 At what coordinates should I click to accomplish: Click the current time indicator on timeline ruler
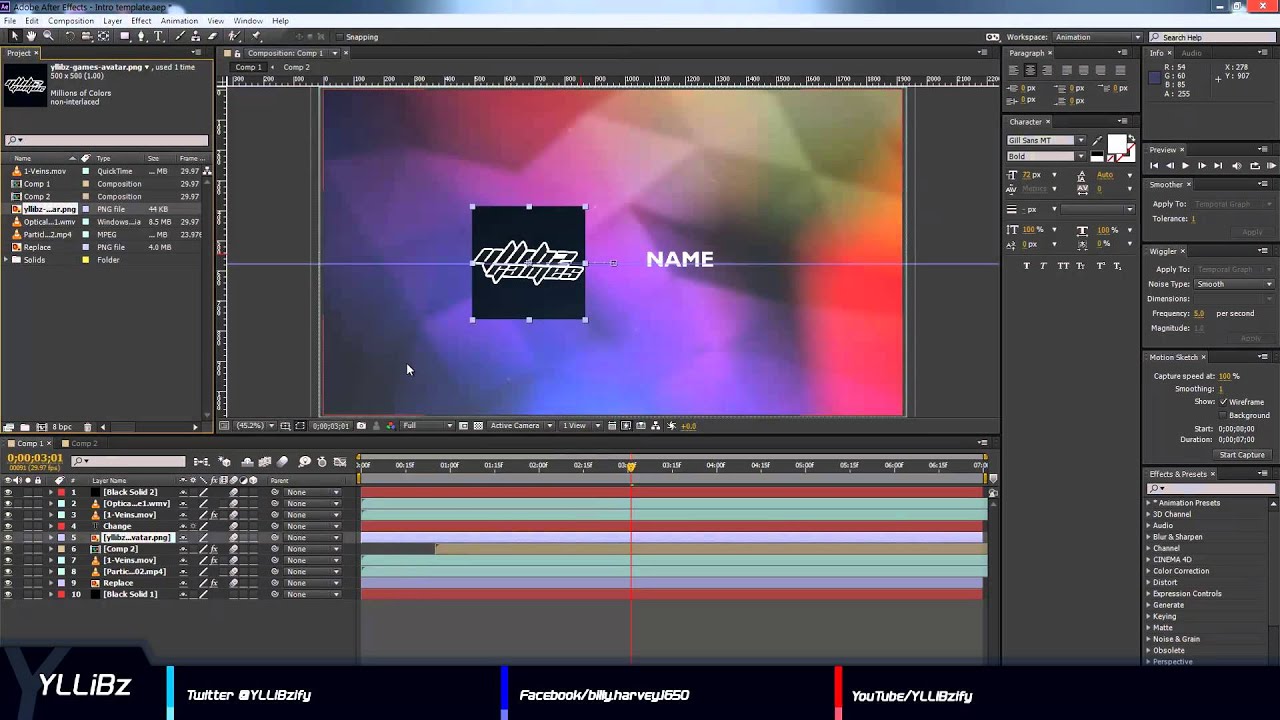(x=631, y=466)
